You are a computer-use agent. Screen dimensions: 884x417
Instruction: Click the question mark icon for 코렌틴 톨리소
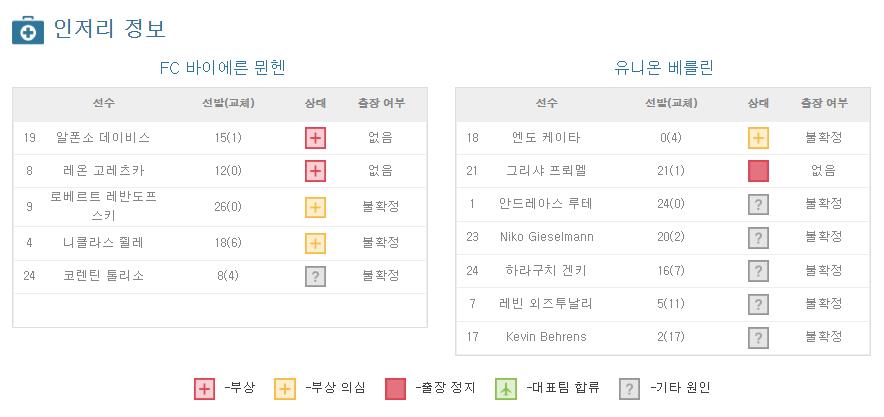tap(316, 276)
